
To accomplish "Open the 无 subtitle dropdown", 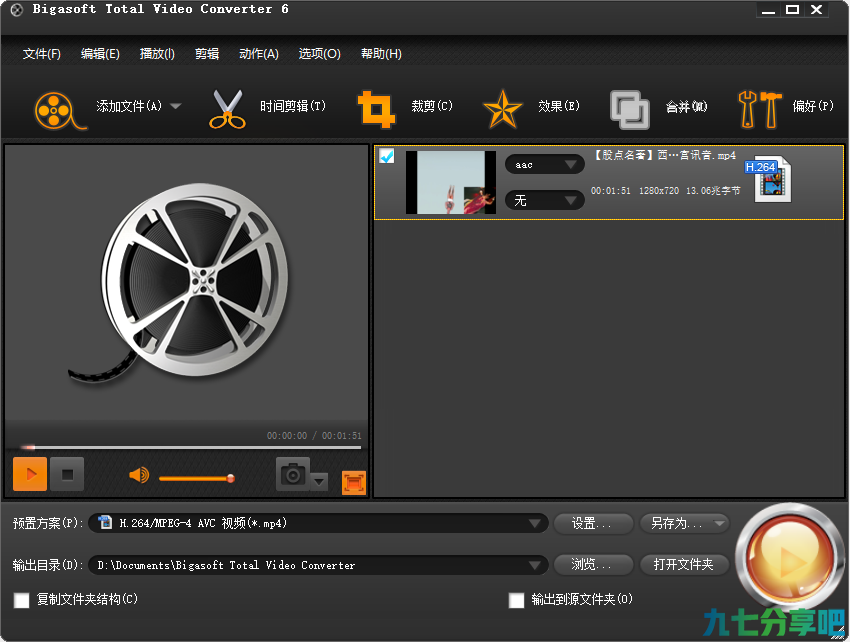I will tap(544, 201).
